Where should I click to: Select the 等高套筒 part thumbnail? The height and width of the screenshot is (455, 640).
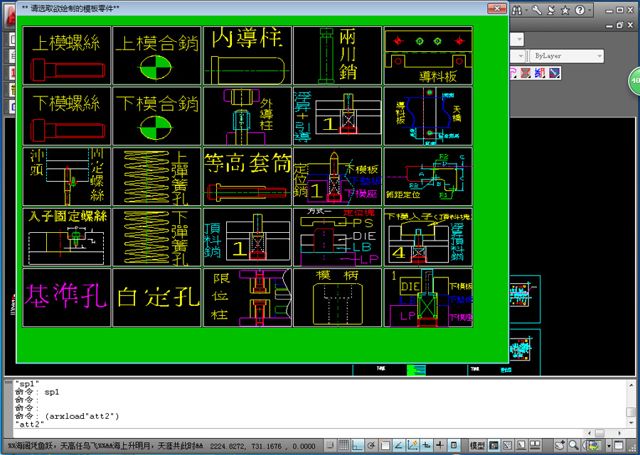point(247,176)
